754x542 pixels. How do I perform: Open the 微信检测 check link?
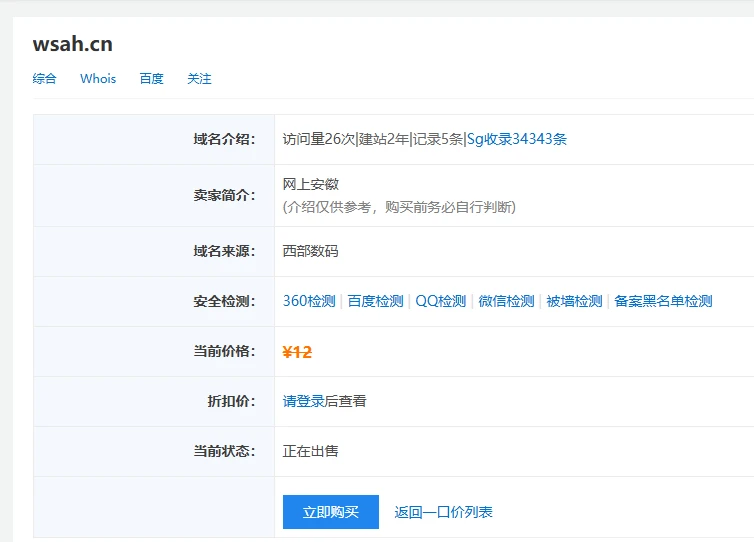click(x=506, y=301)
